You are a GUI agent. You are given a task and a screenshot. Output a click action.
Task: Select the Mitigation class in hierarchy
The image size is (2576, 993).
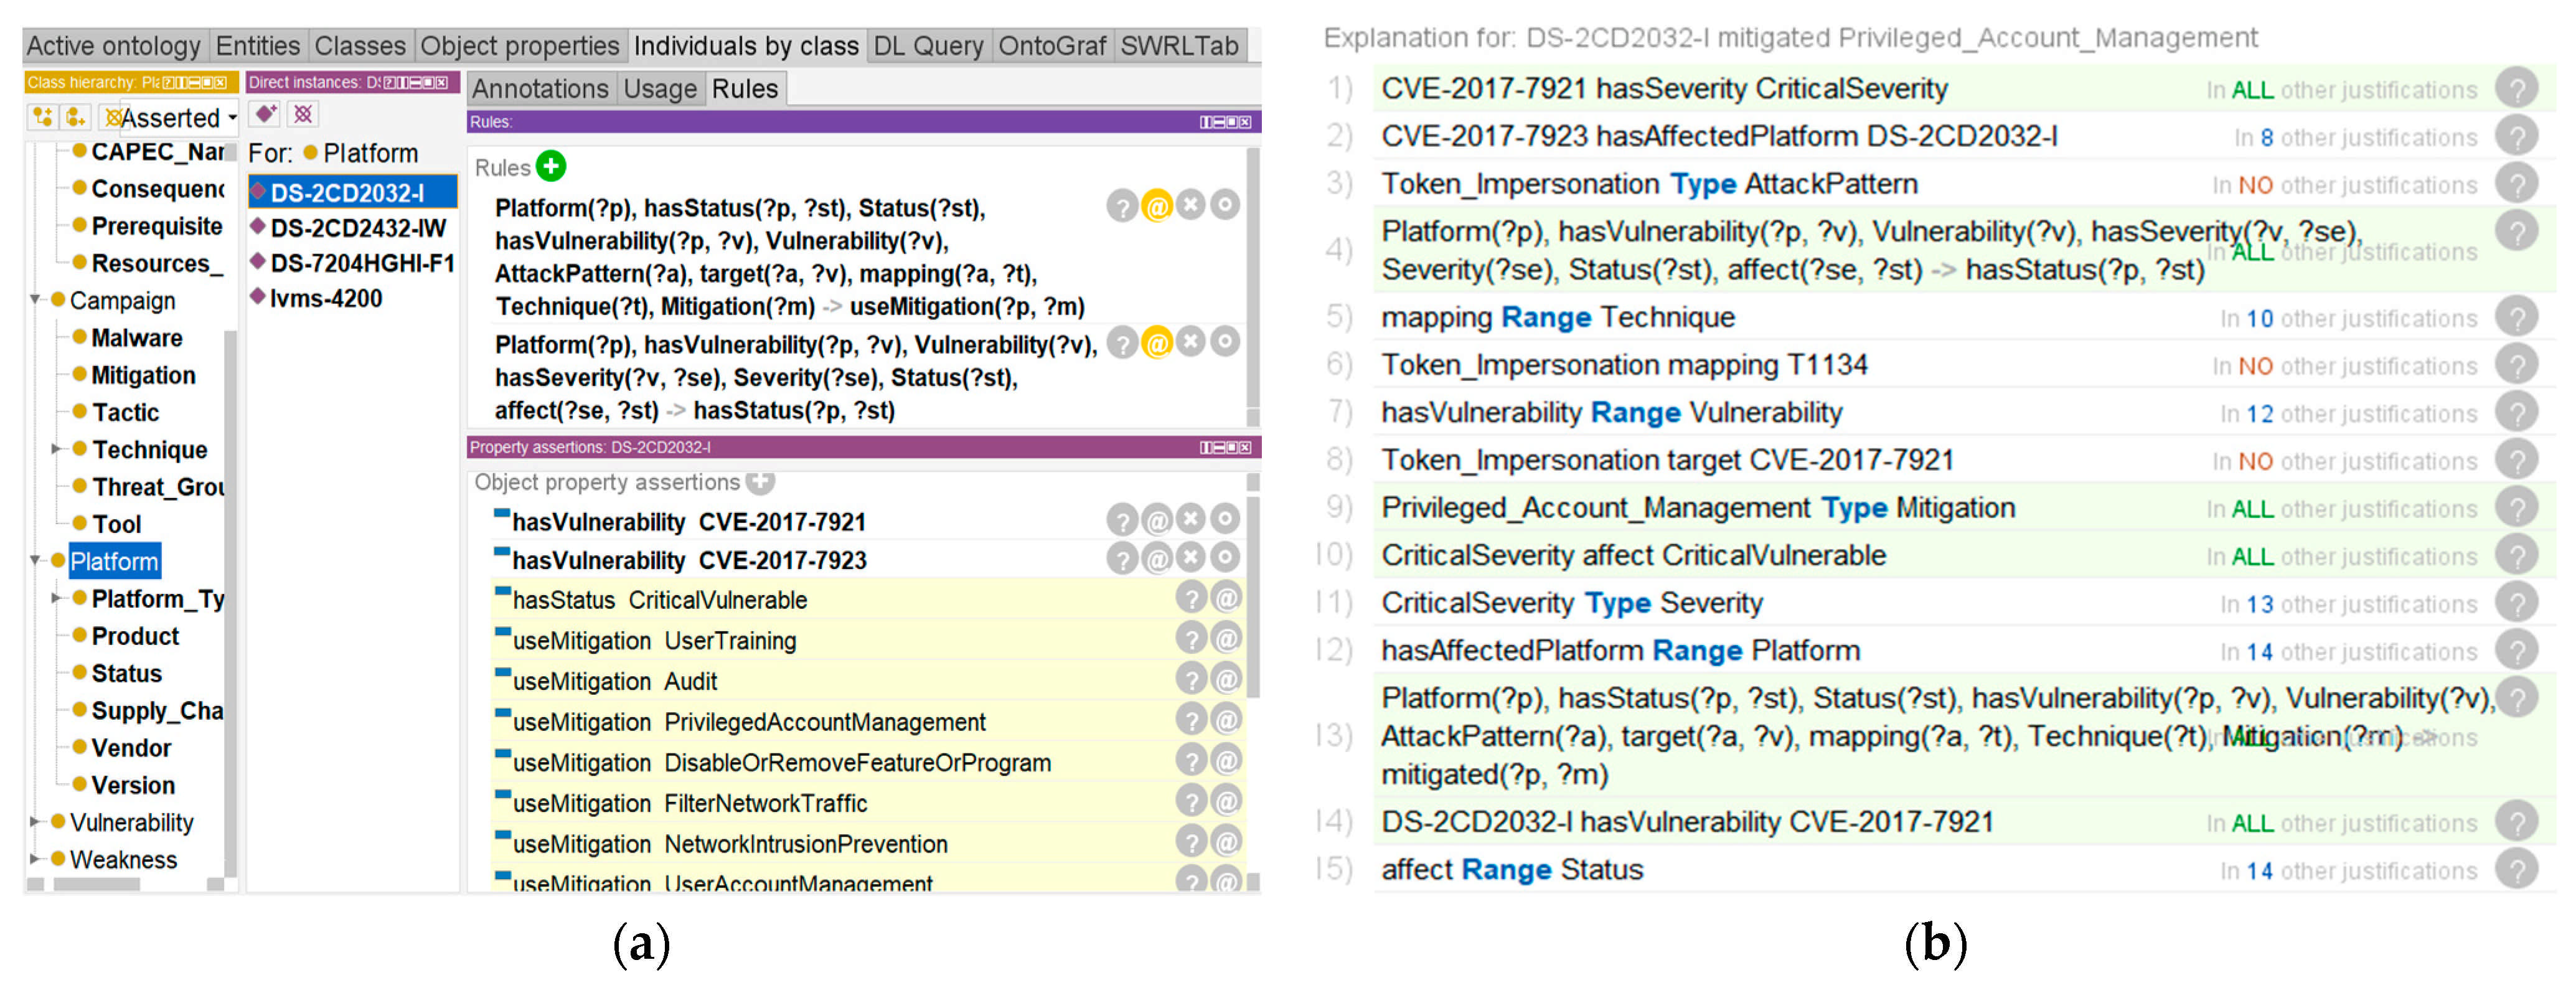click(x=143, y=375)
